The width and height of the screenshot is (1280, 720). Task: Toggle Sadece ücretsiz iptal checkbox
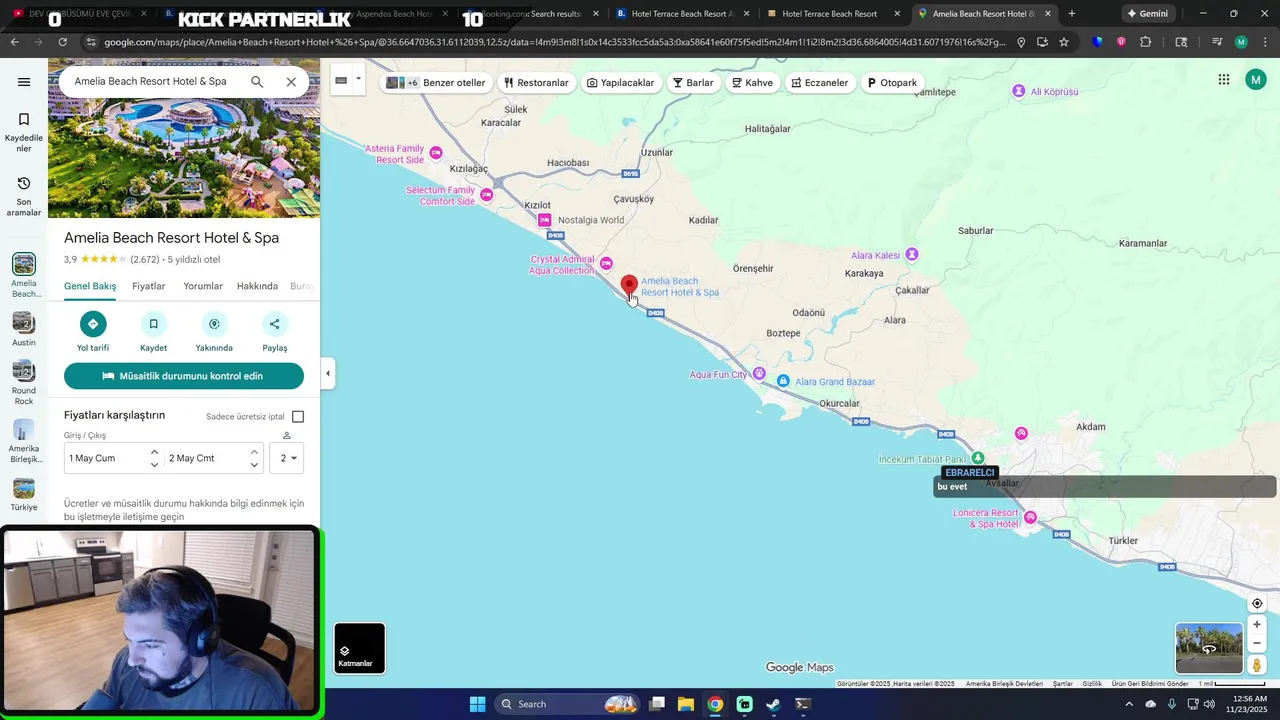298,416
